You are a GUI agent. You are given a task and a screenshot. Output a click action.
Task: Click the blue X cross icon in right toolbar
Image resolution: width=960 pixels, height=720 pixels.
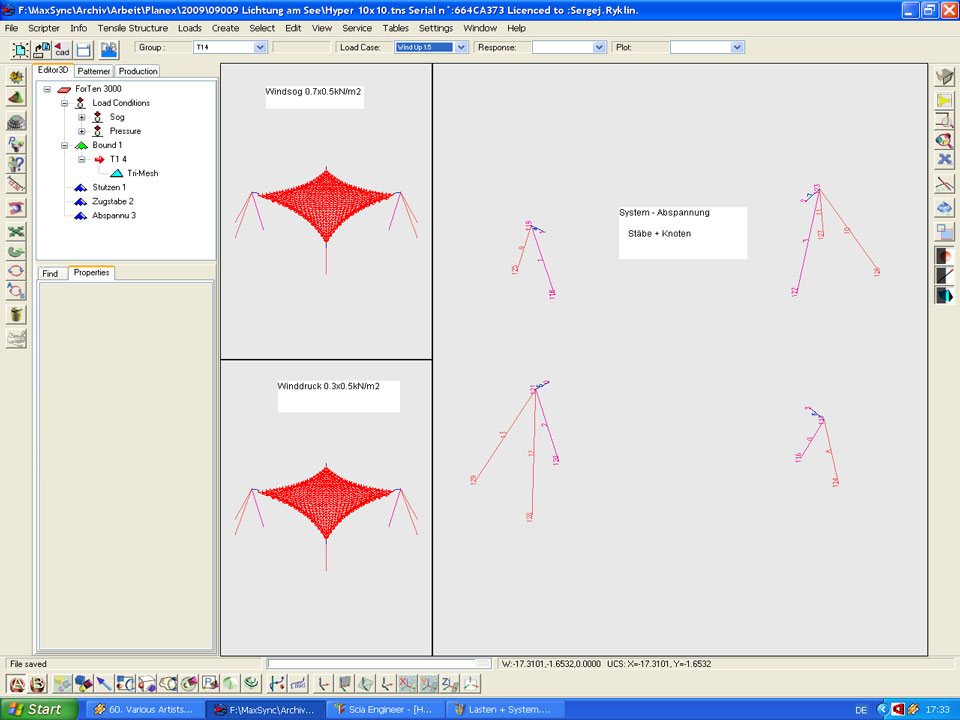(x=945, y=160)
